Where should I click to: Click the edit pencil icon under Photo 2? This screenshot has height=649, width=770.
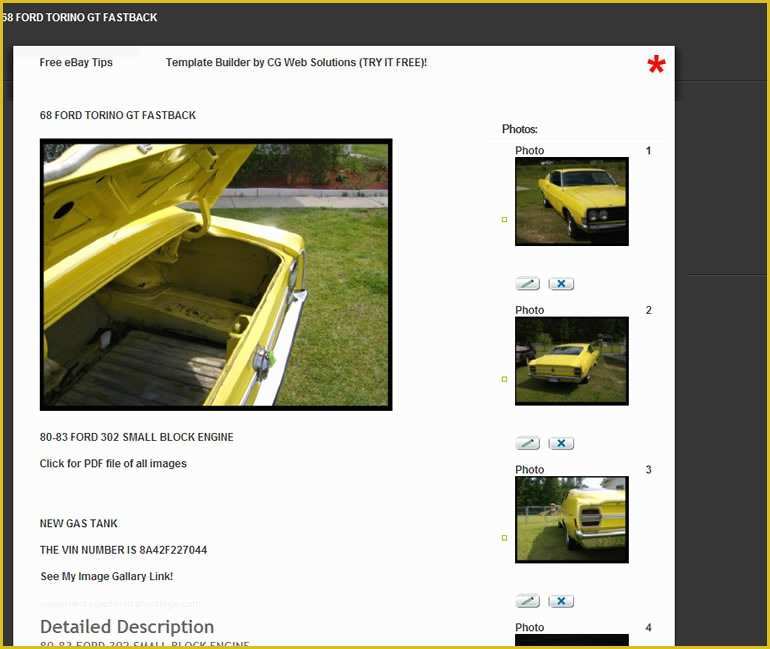coord(527,443)
